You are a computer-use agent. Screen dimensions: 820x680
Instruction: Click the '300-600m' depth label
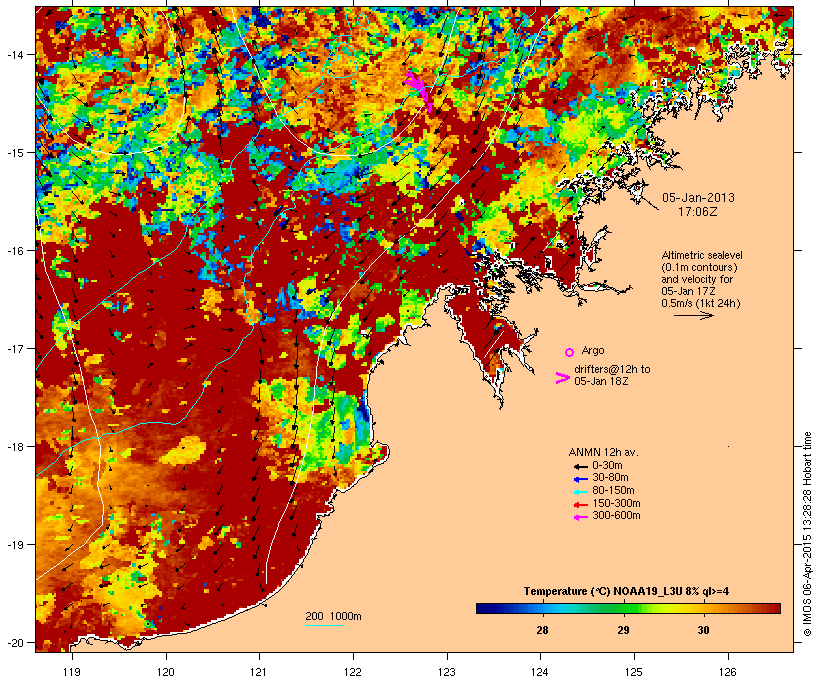[x=616, y=516]
